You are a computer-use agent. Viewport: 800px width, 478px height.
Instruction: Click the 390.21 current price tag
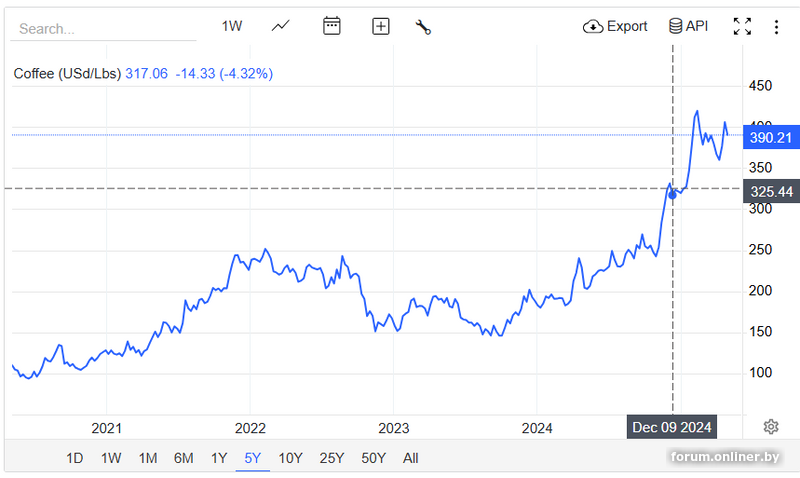click(771, 137)
